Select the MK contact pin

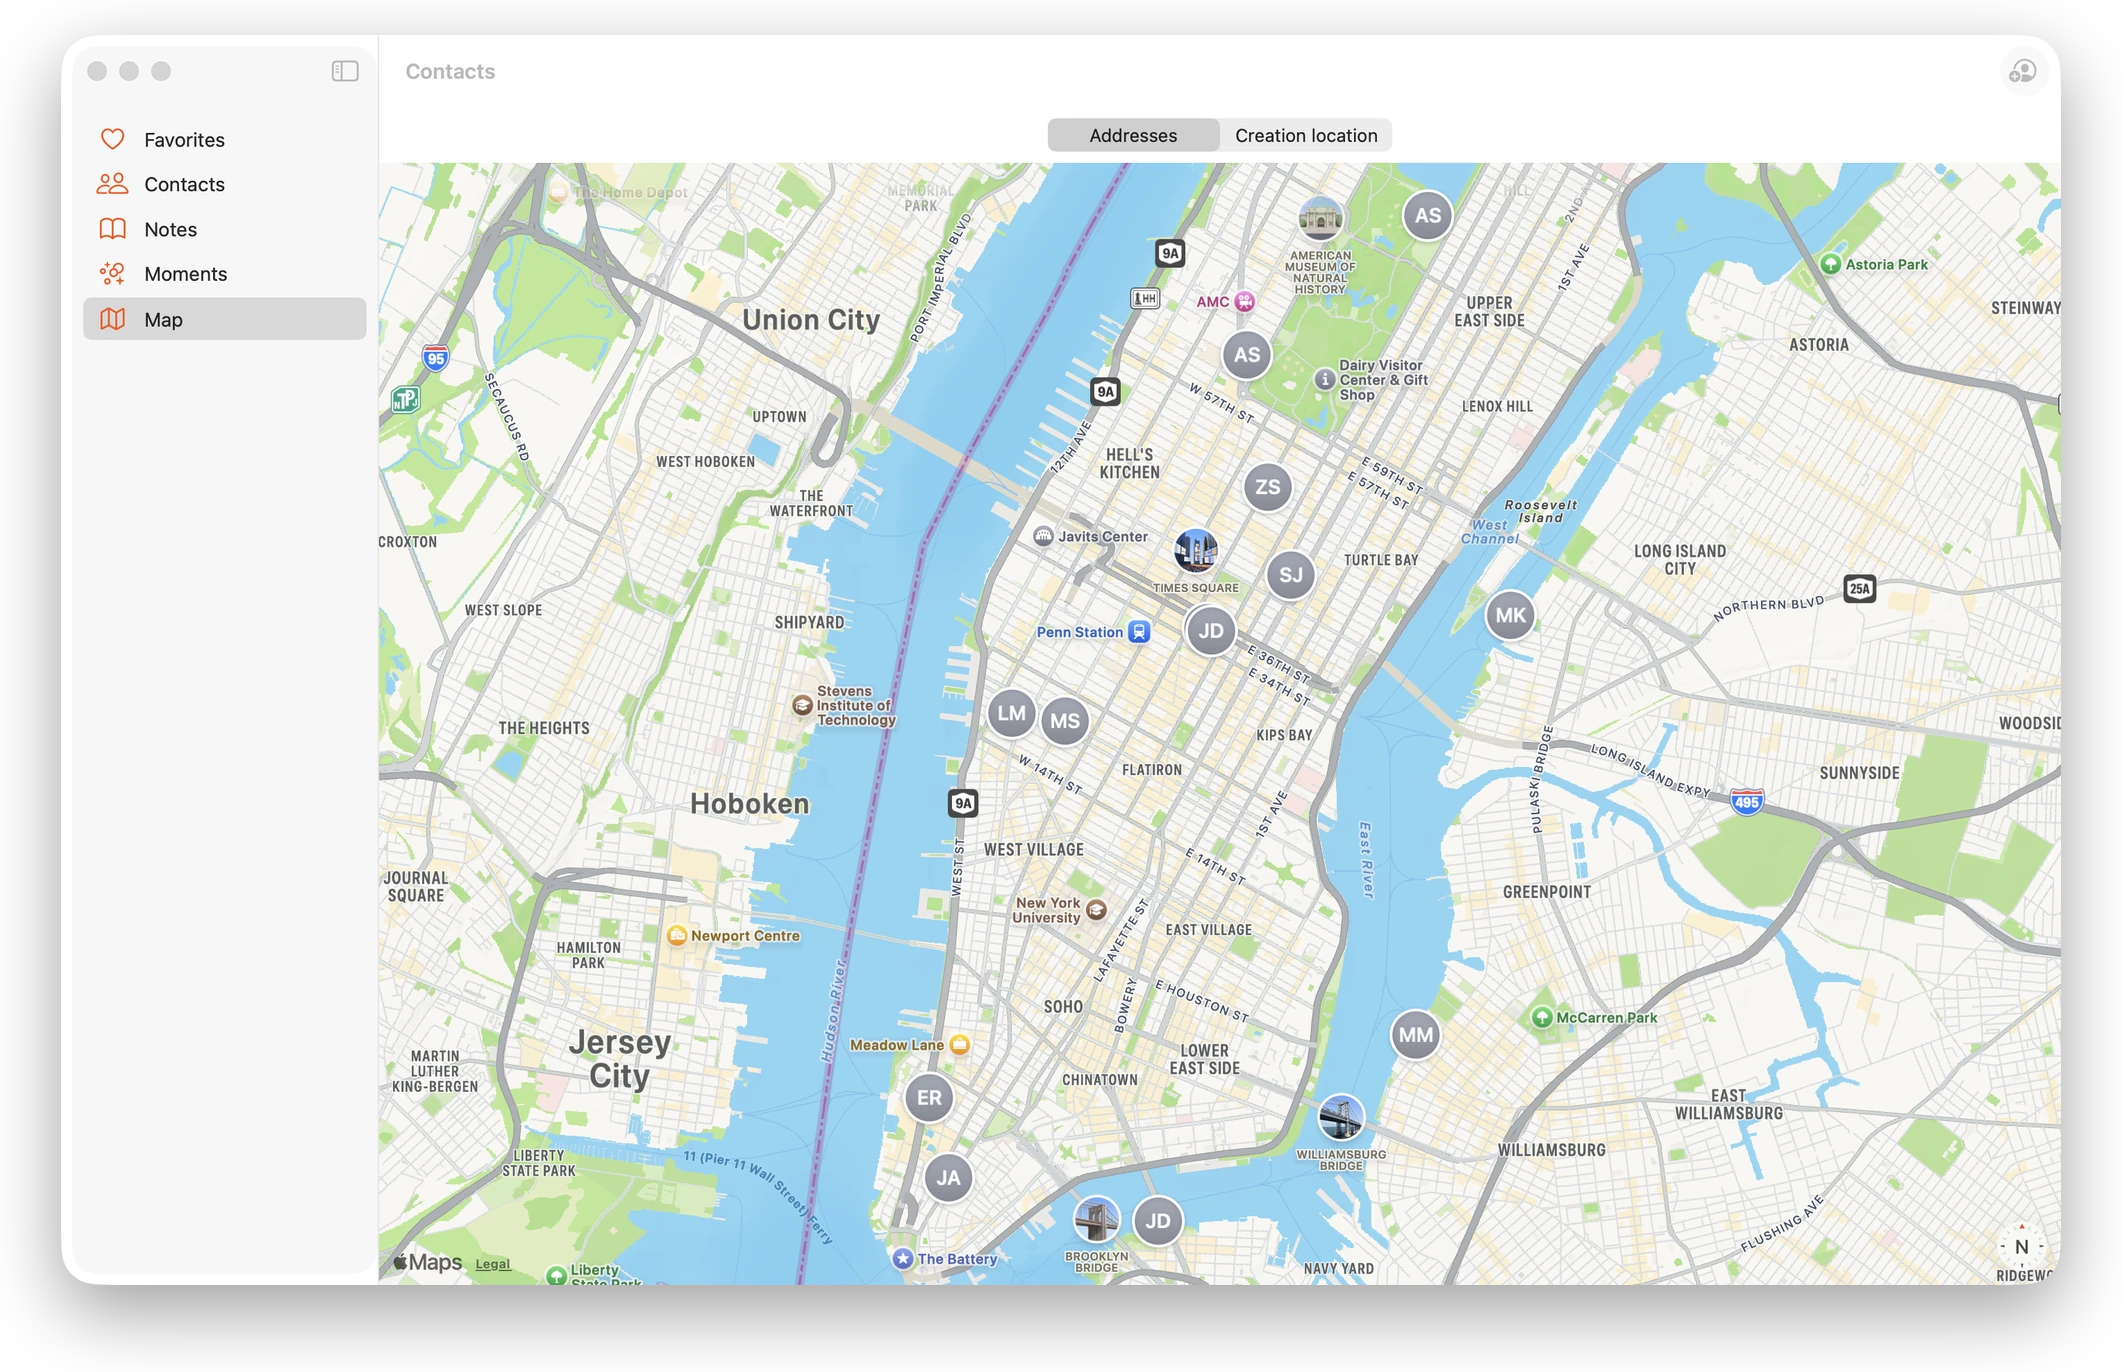[x=1510, y=615]
